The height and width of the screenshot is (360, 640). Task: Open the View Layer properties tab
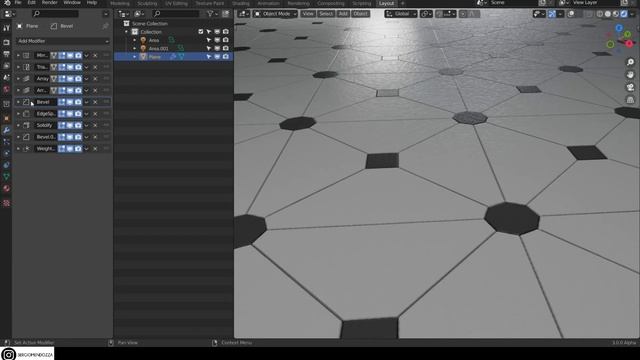(x=6, y=66)
